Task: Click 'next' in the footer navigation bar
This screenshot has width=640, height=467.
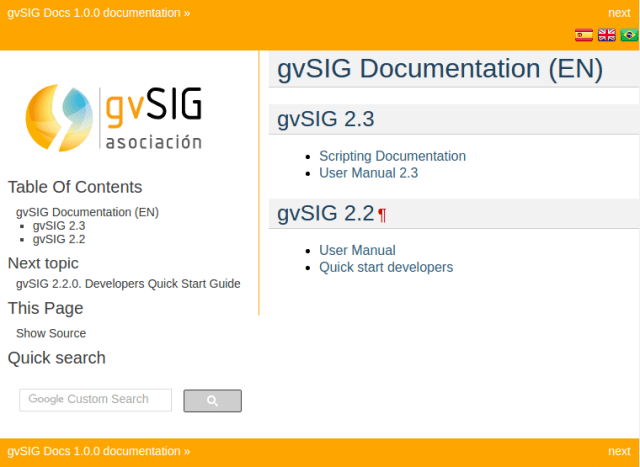Action: [x=619, y=451]
